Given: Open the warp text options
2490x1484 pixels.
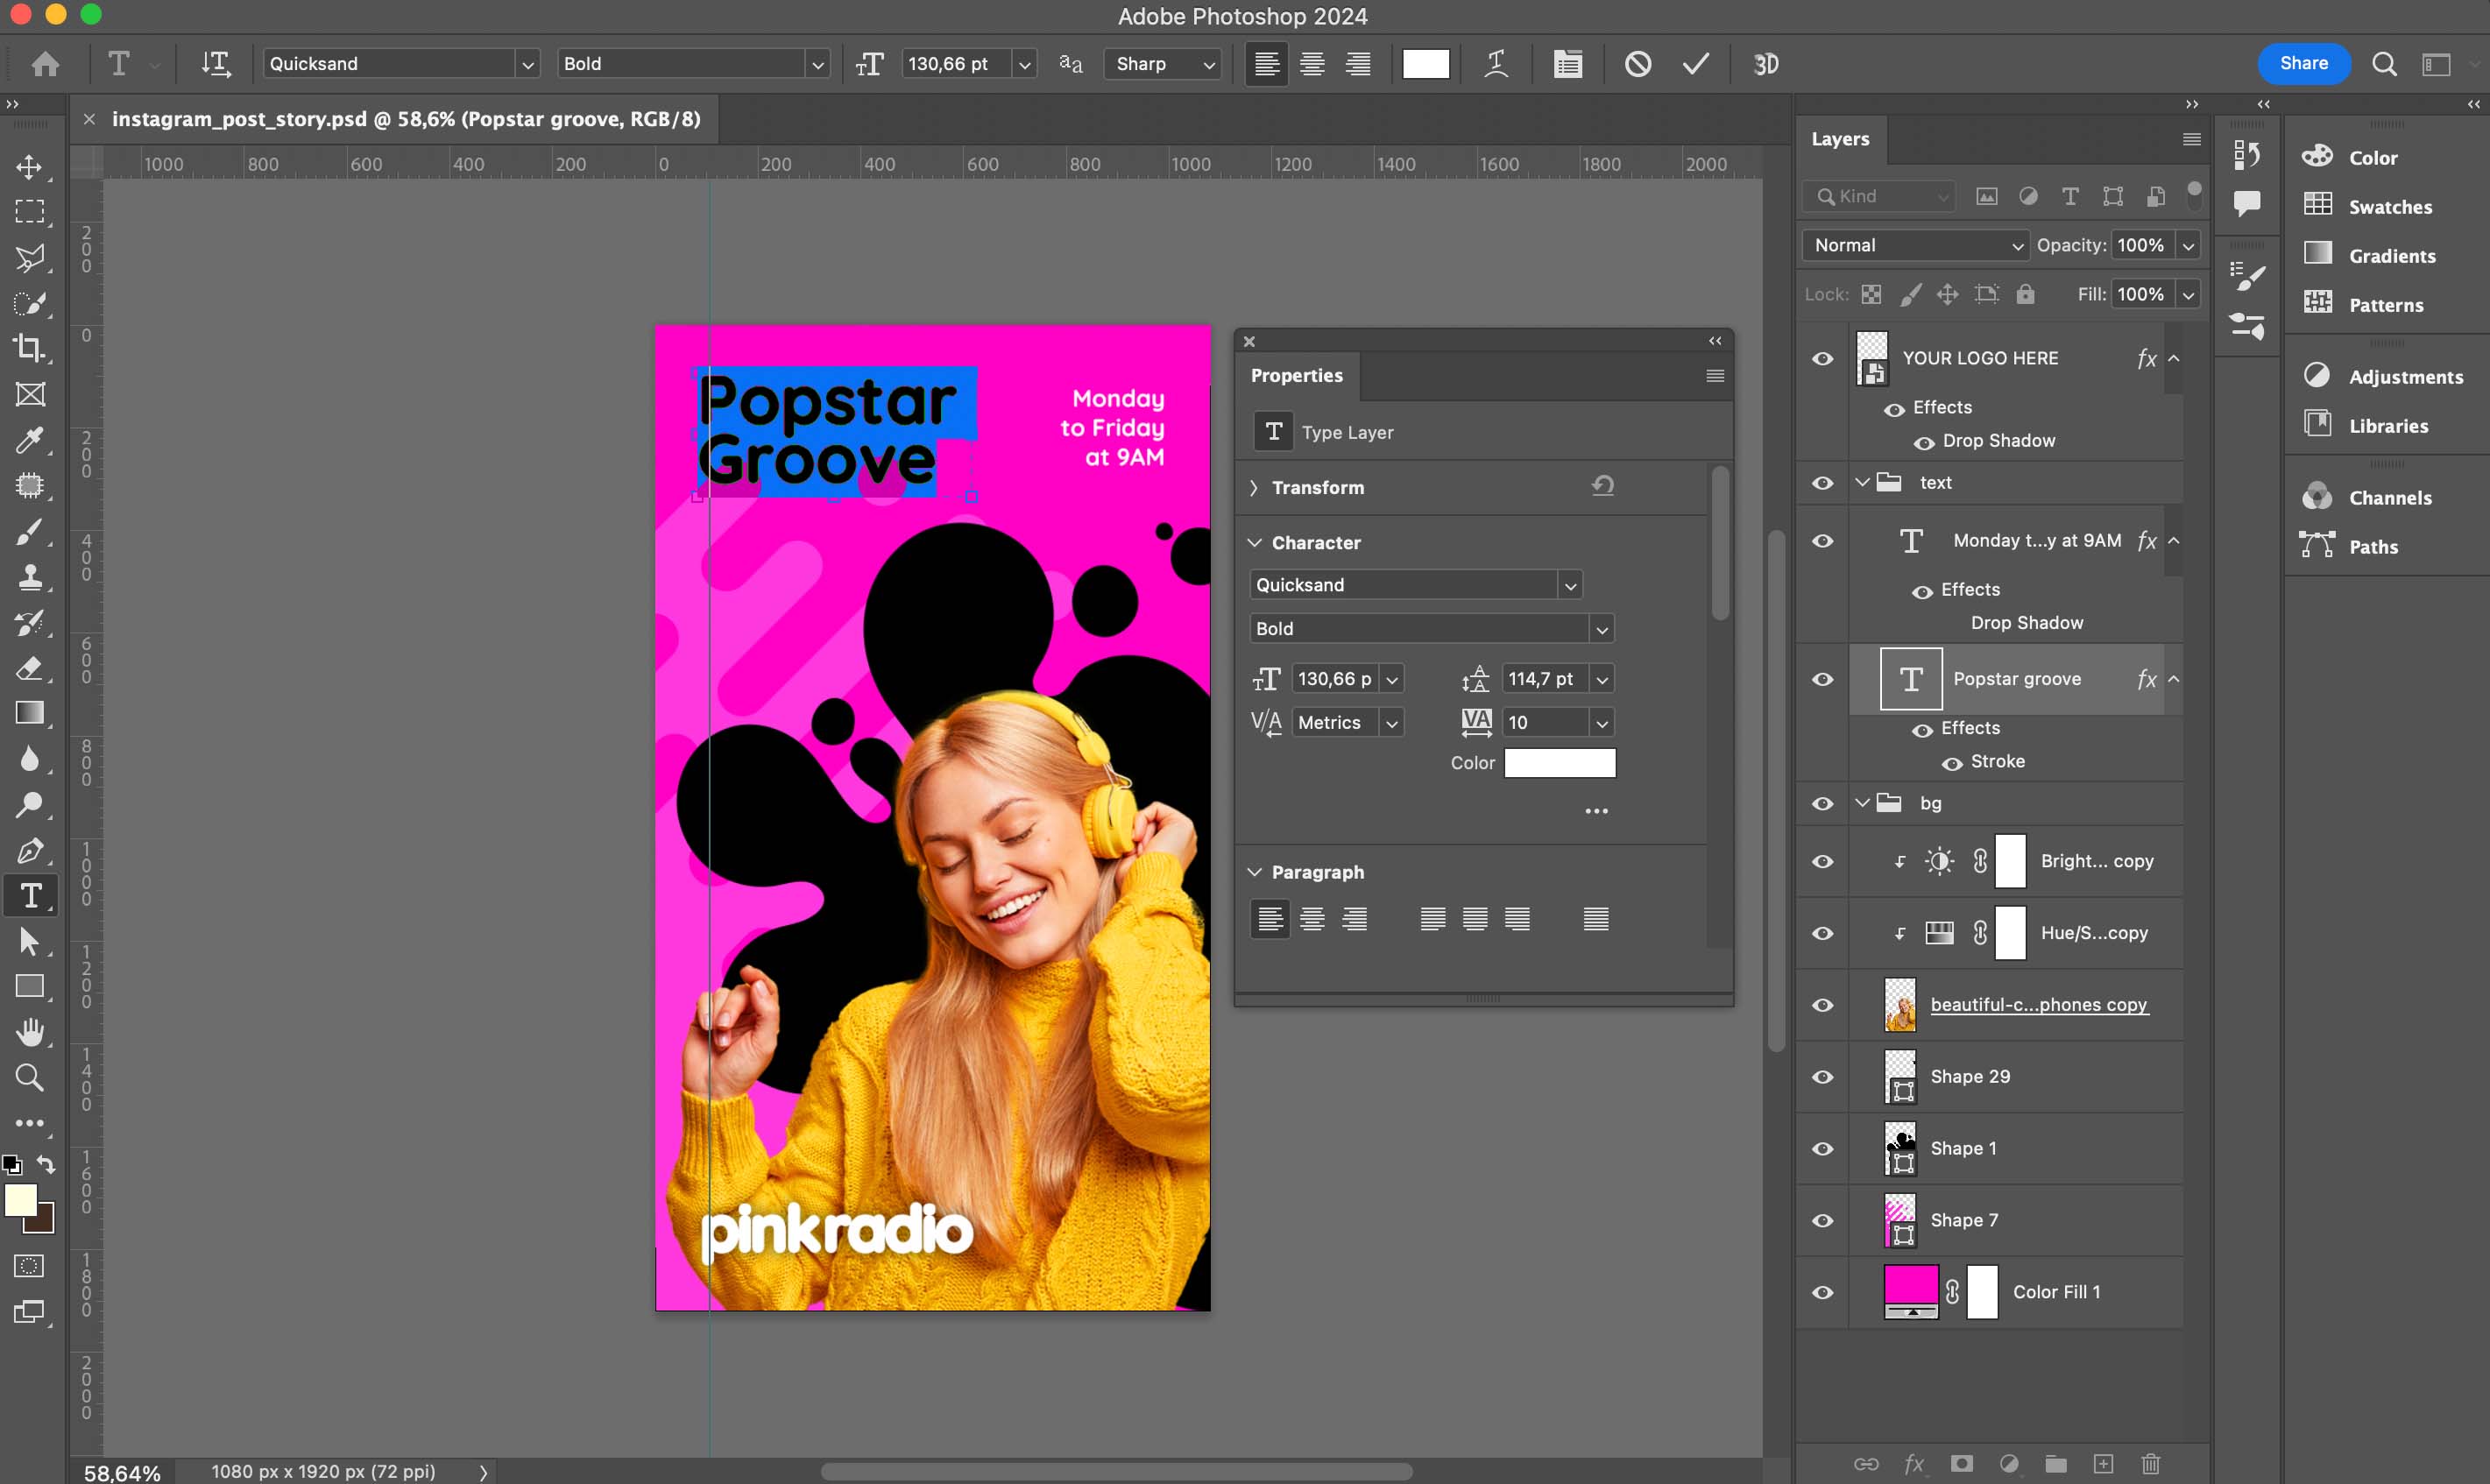Looking at the screenshot, I should [1496, 64].
